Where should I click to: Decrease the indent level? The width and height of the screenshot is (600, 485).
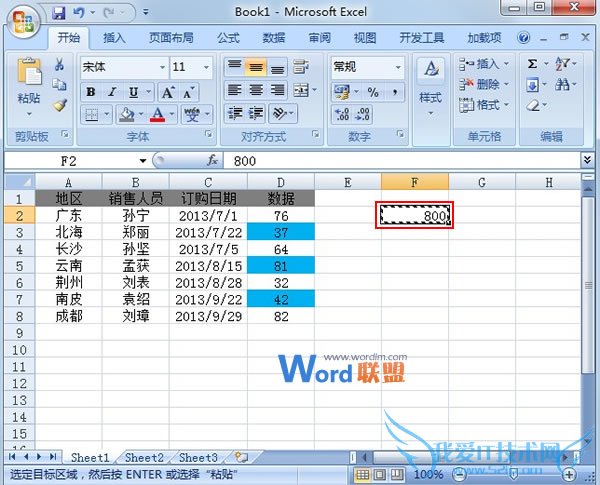click(x=234, y=113)
